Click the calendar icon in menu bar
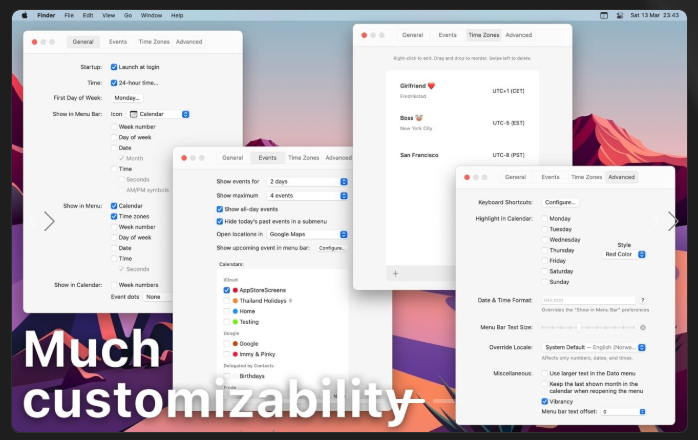698x440 pixels. coord(604,15)
